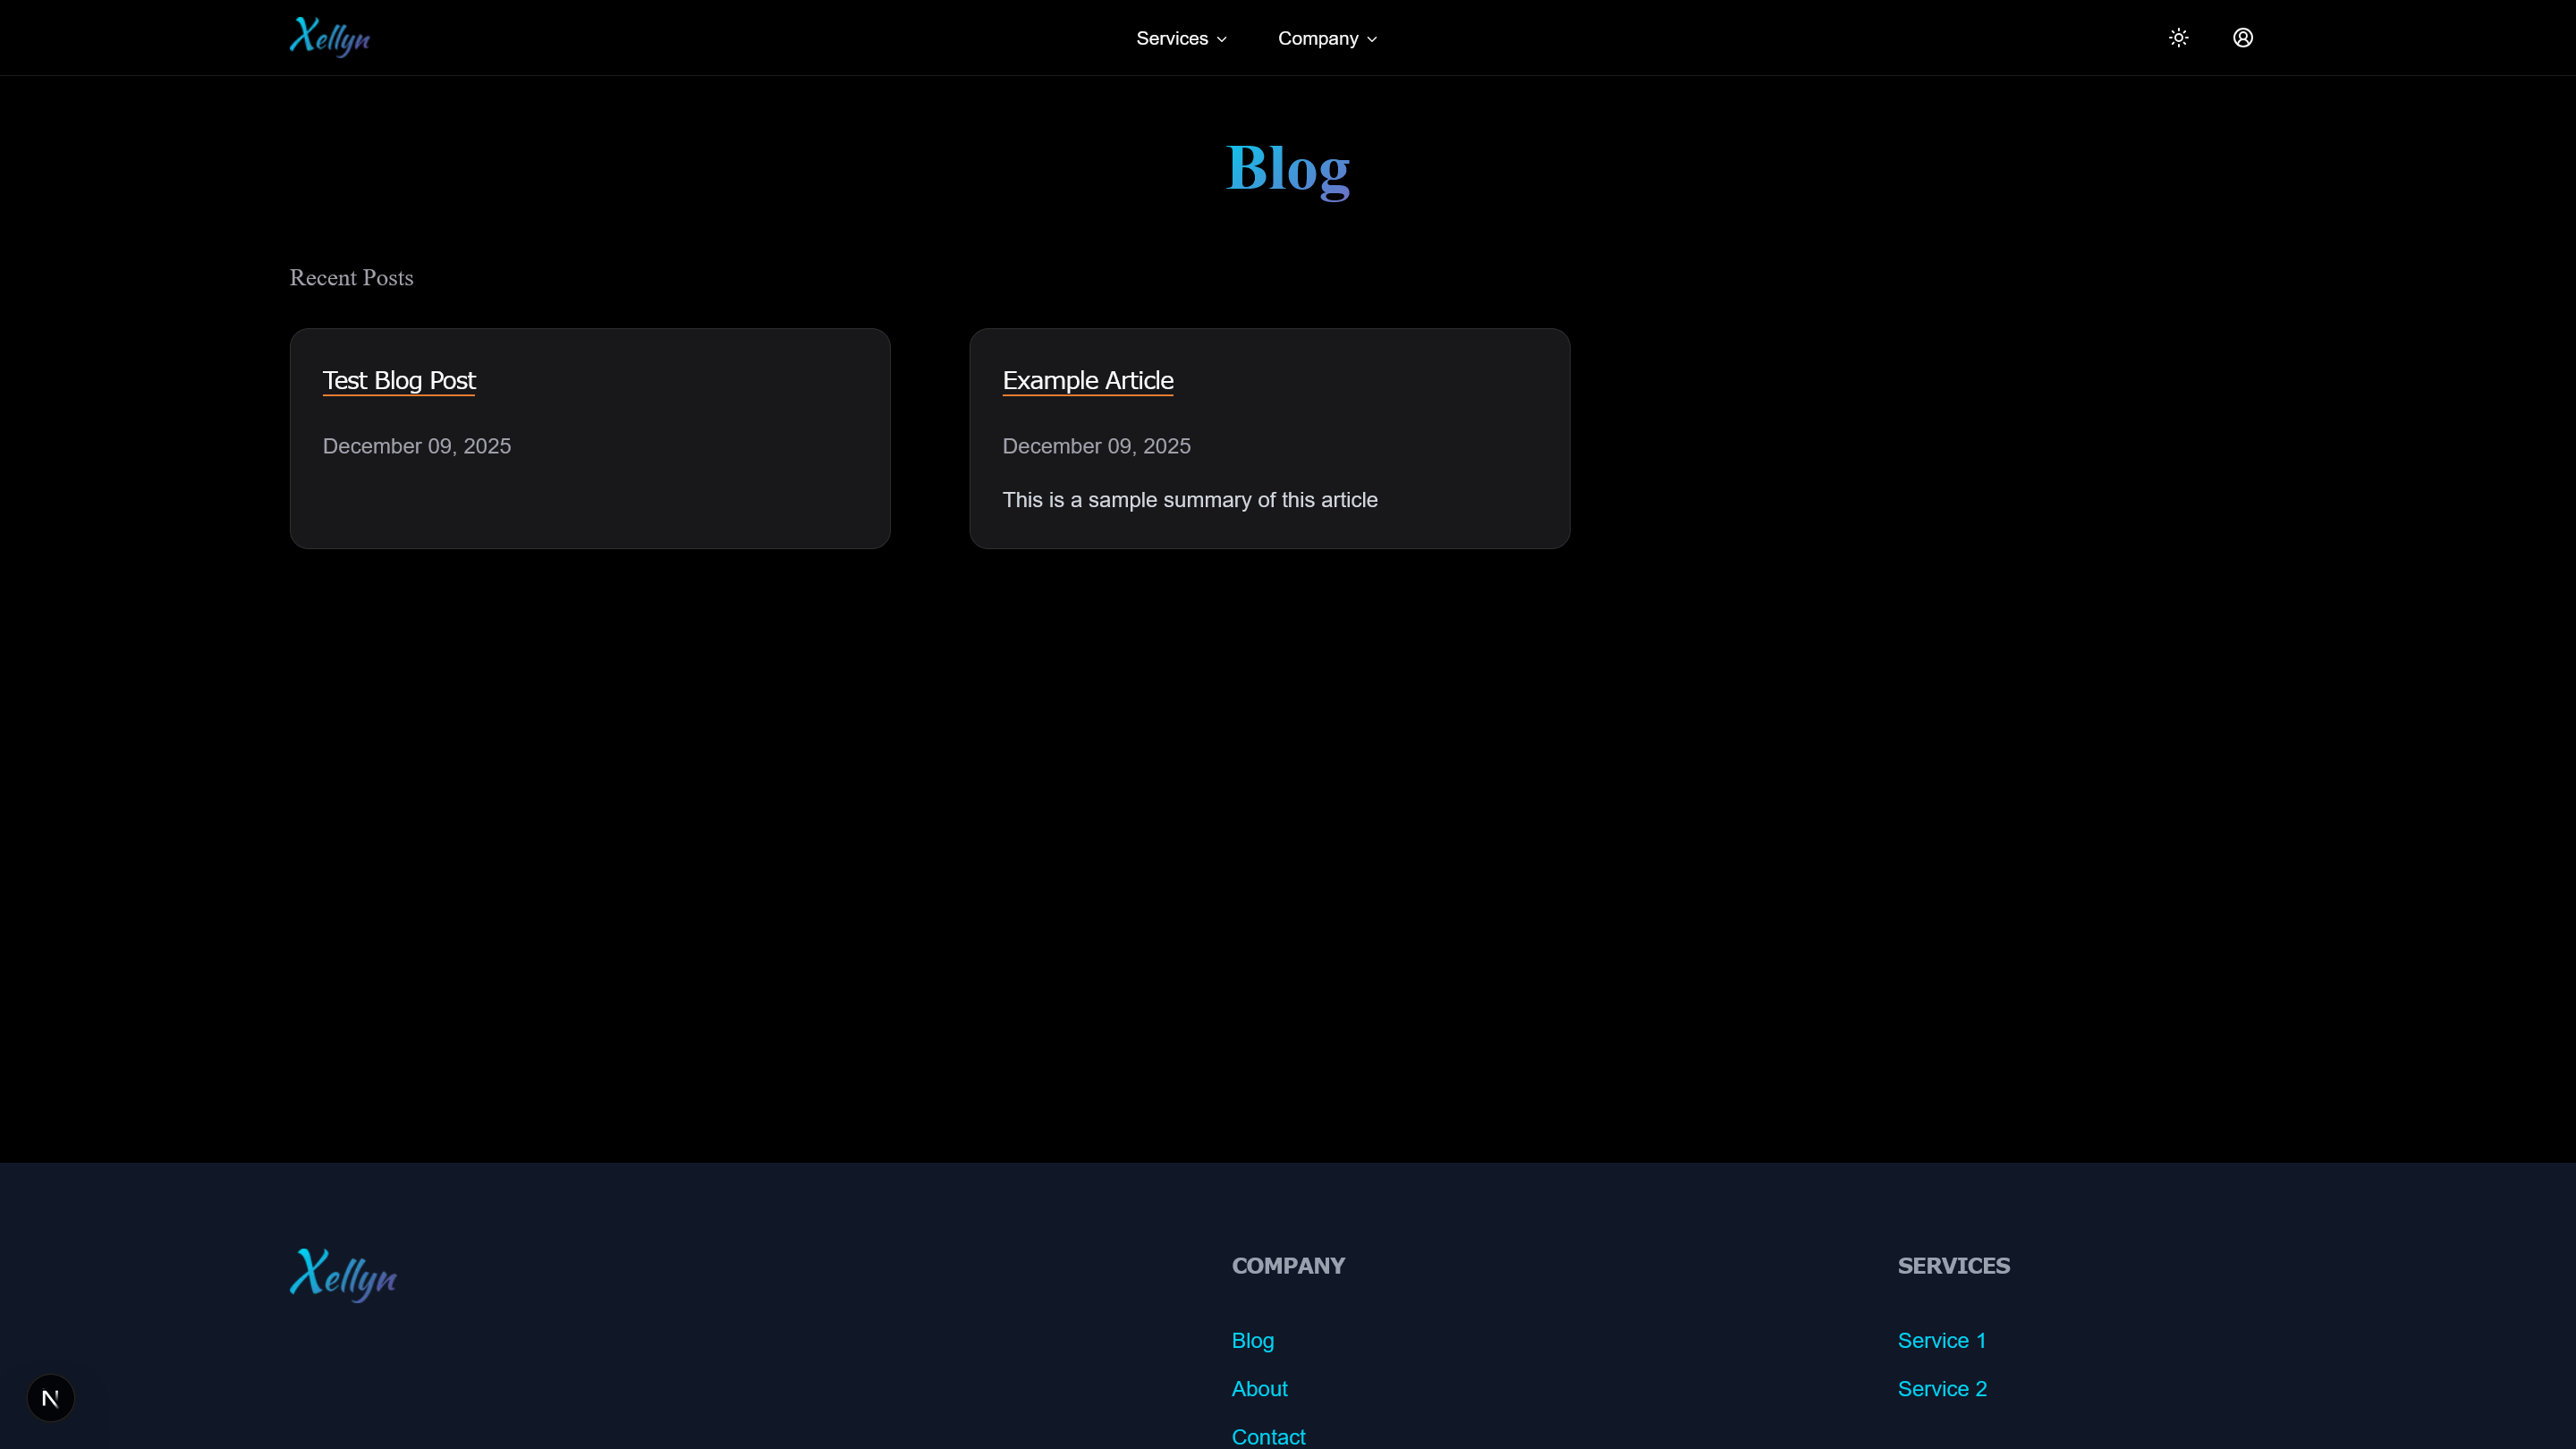Open the user account icon
Viewport: 2576px width, 1449px height.
click(x=2243, y=38)
